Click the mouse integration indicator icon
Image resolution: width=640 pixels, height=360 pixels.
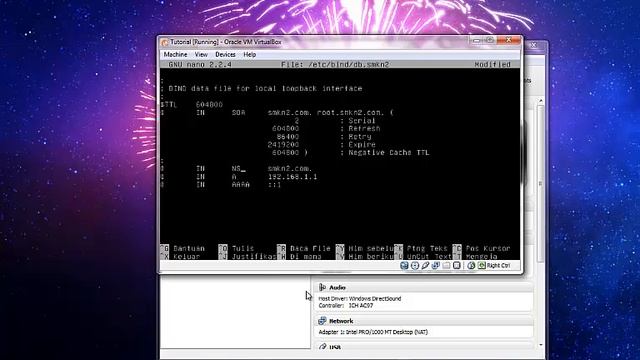tap(471, 265)
